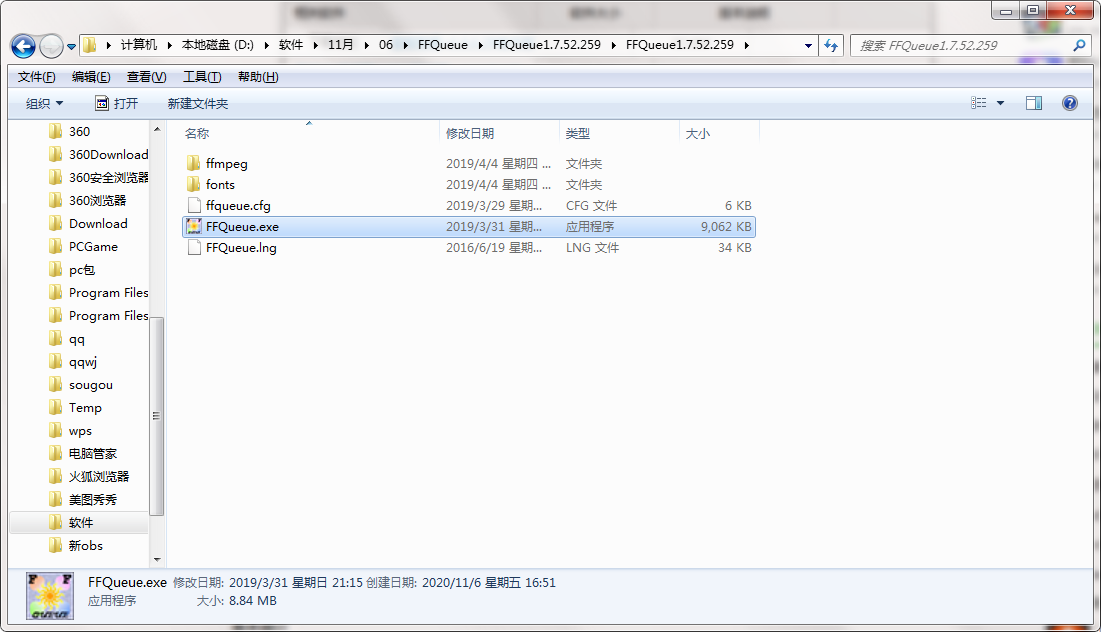
Task: Select the ffmpeg folder icon
Action: pyautogui.click(x=194, y=164)
